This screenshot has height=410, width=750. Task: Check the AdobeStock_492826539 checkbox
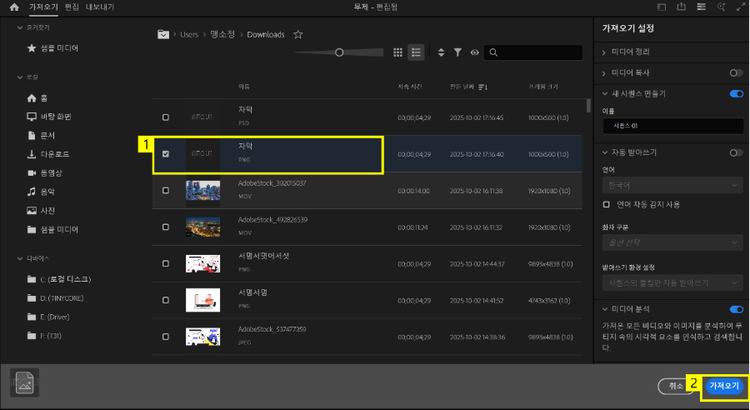tap(165, 227)
